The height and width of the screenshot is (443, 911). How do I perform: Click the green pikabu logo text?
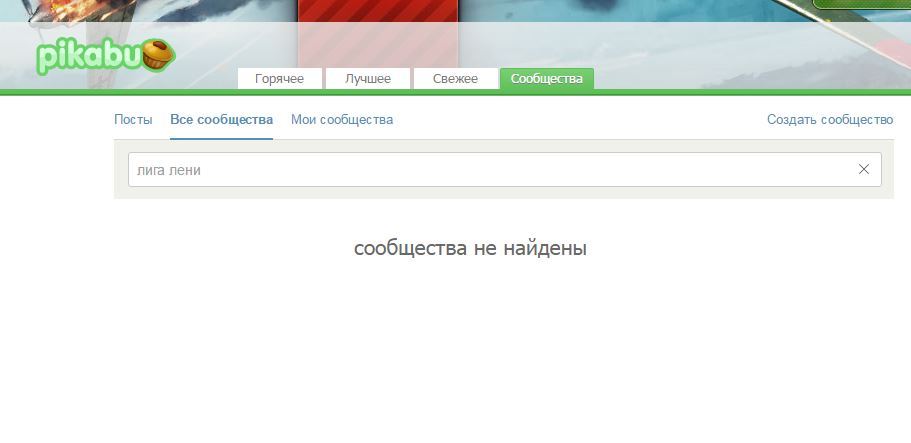pyautogui.click(x=88, y=58)
